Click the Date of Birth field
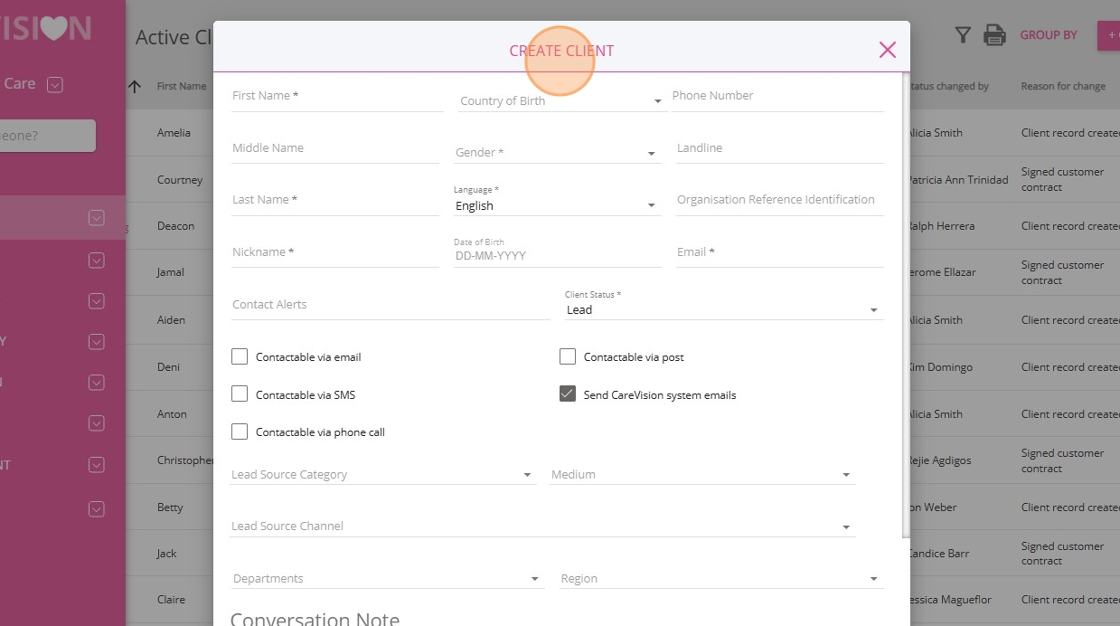This screenshot has height=626, width=1120. pos(556,255)
